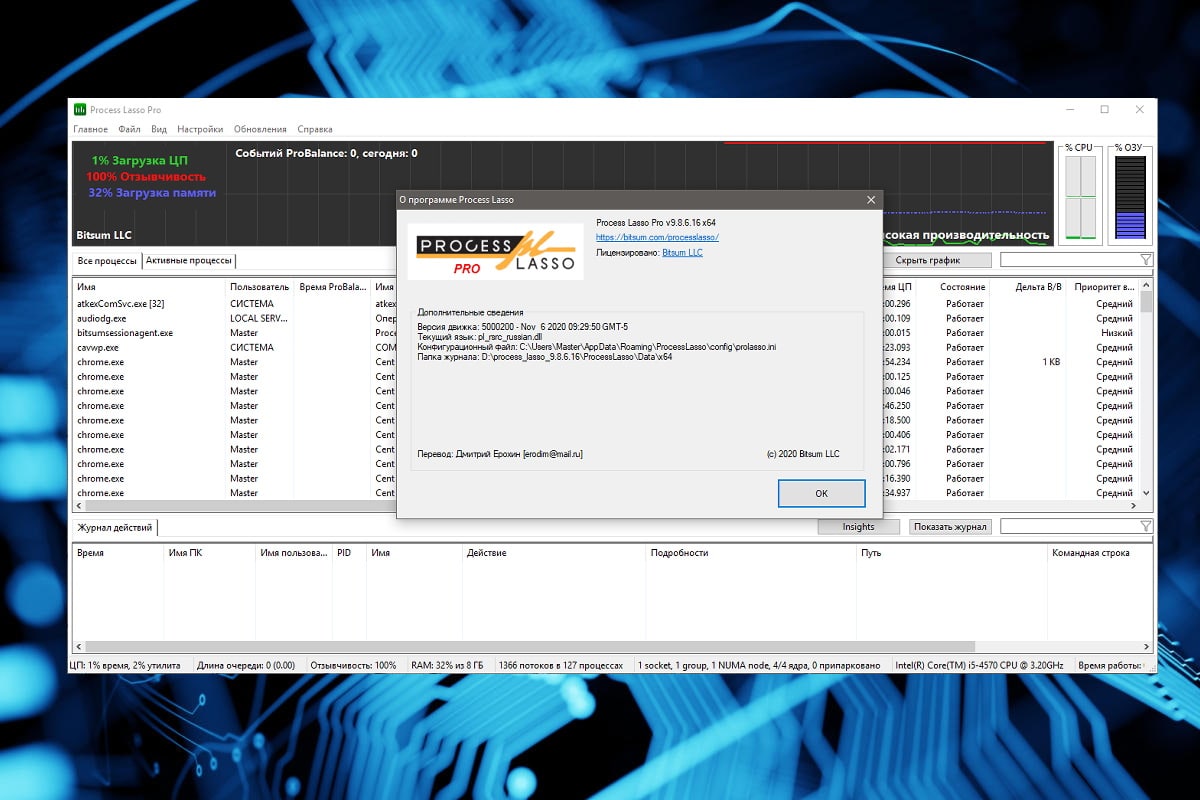
Task: Open the Обновления menu
Action: (x=260, y=129)
